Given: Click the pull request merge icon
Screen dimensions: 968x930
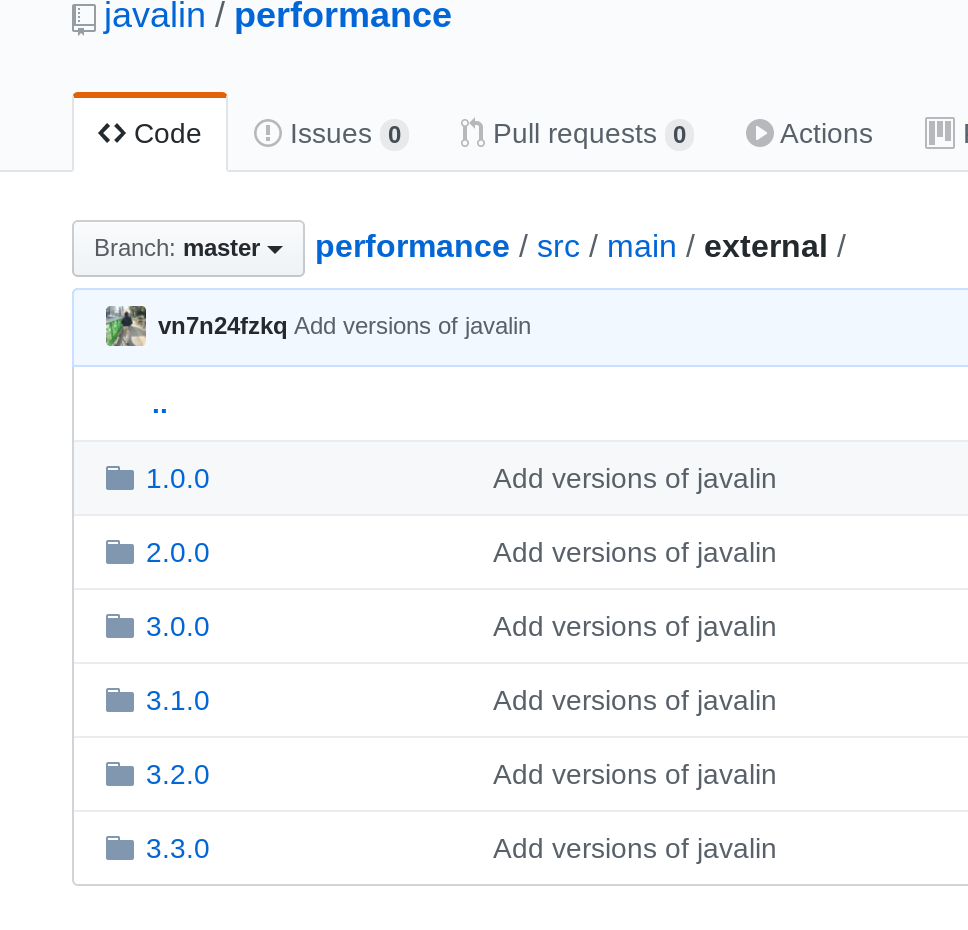Looking at the screenshot, I should [x=472, y=133].
